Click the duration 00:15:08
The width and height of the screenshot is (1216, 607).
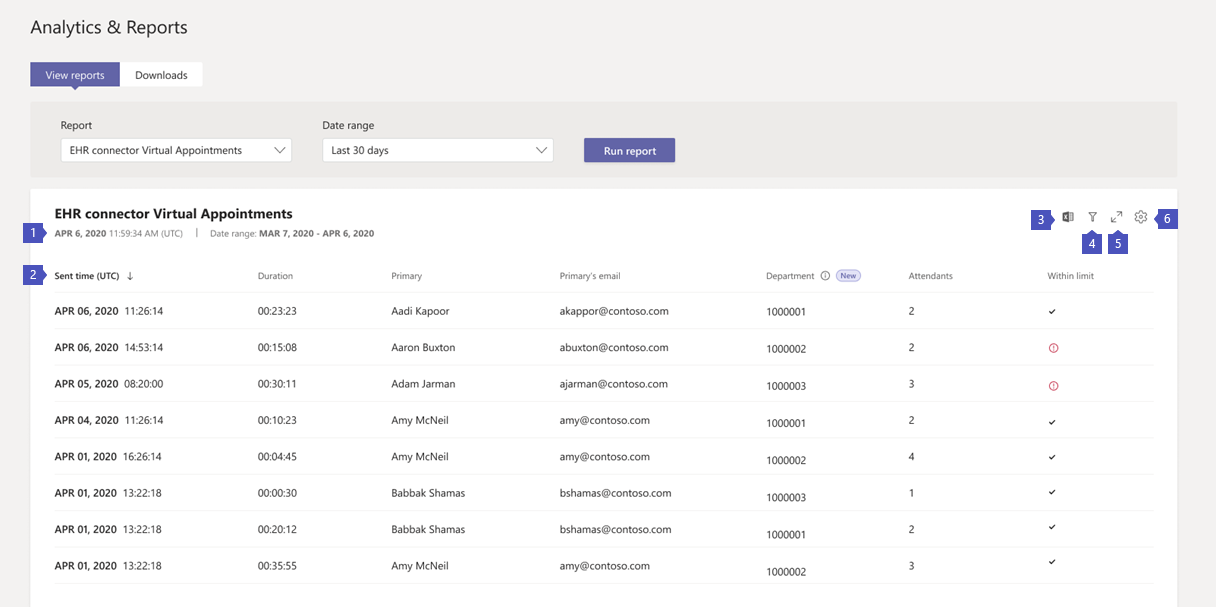[x=277, y=347]
